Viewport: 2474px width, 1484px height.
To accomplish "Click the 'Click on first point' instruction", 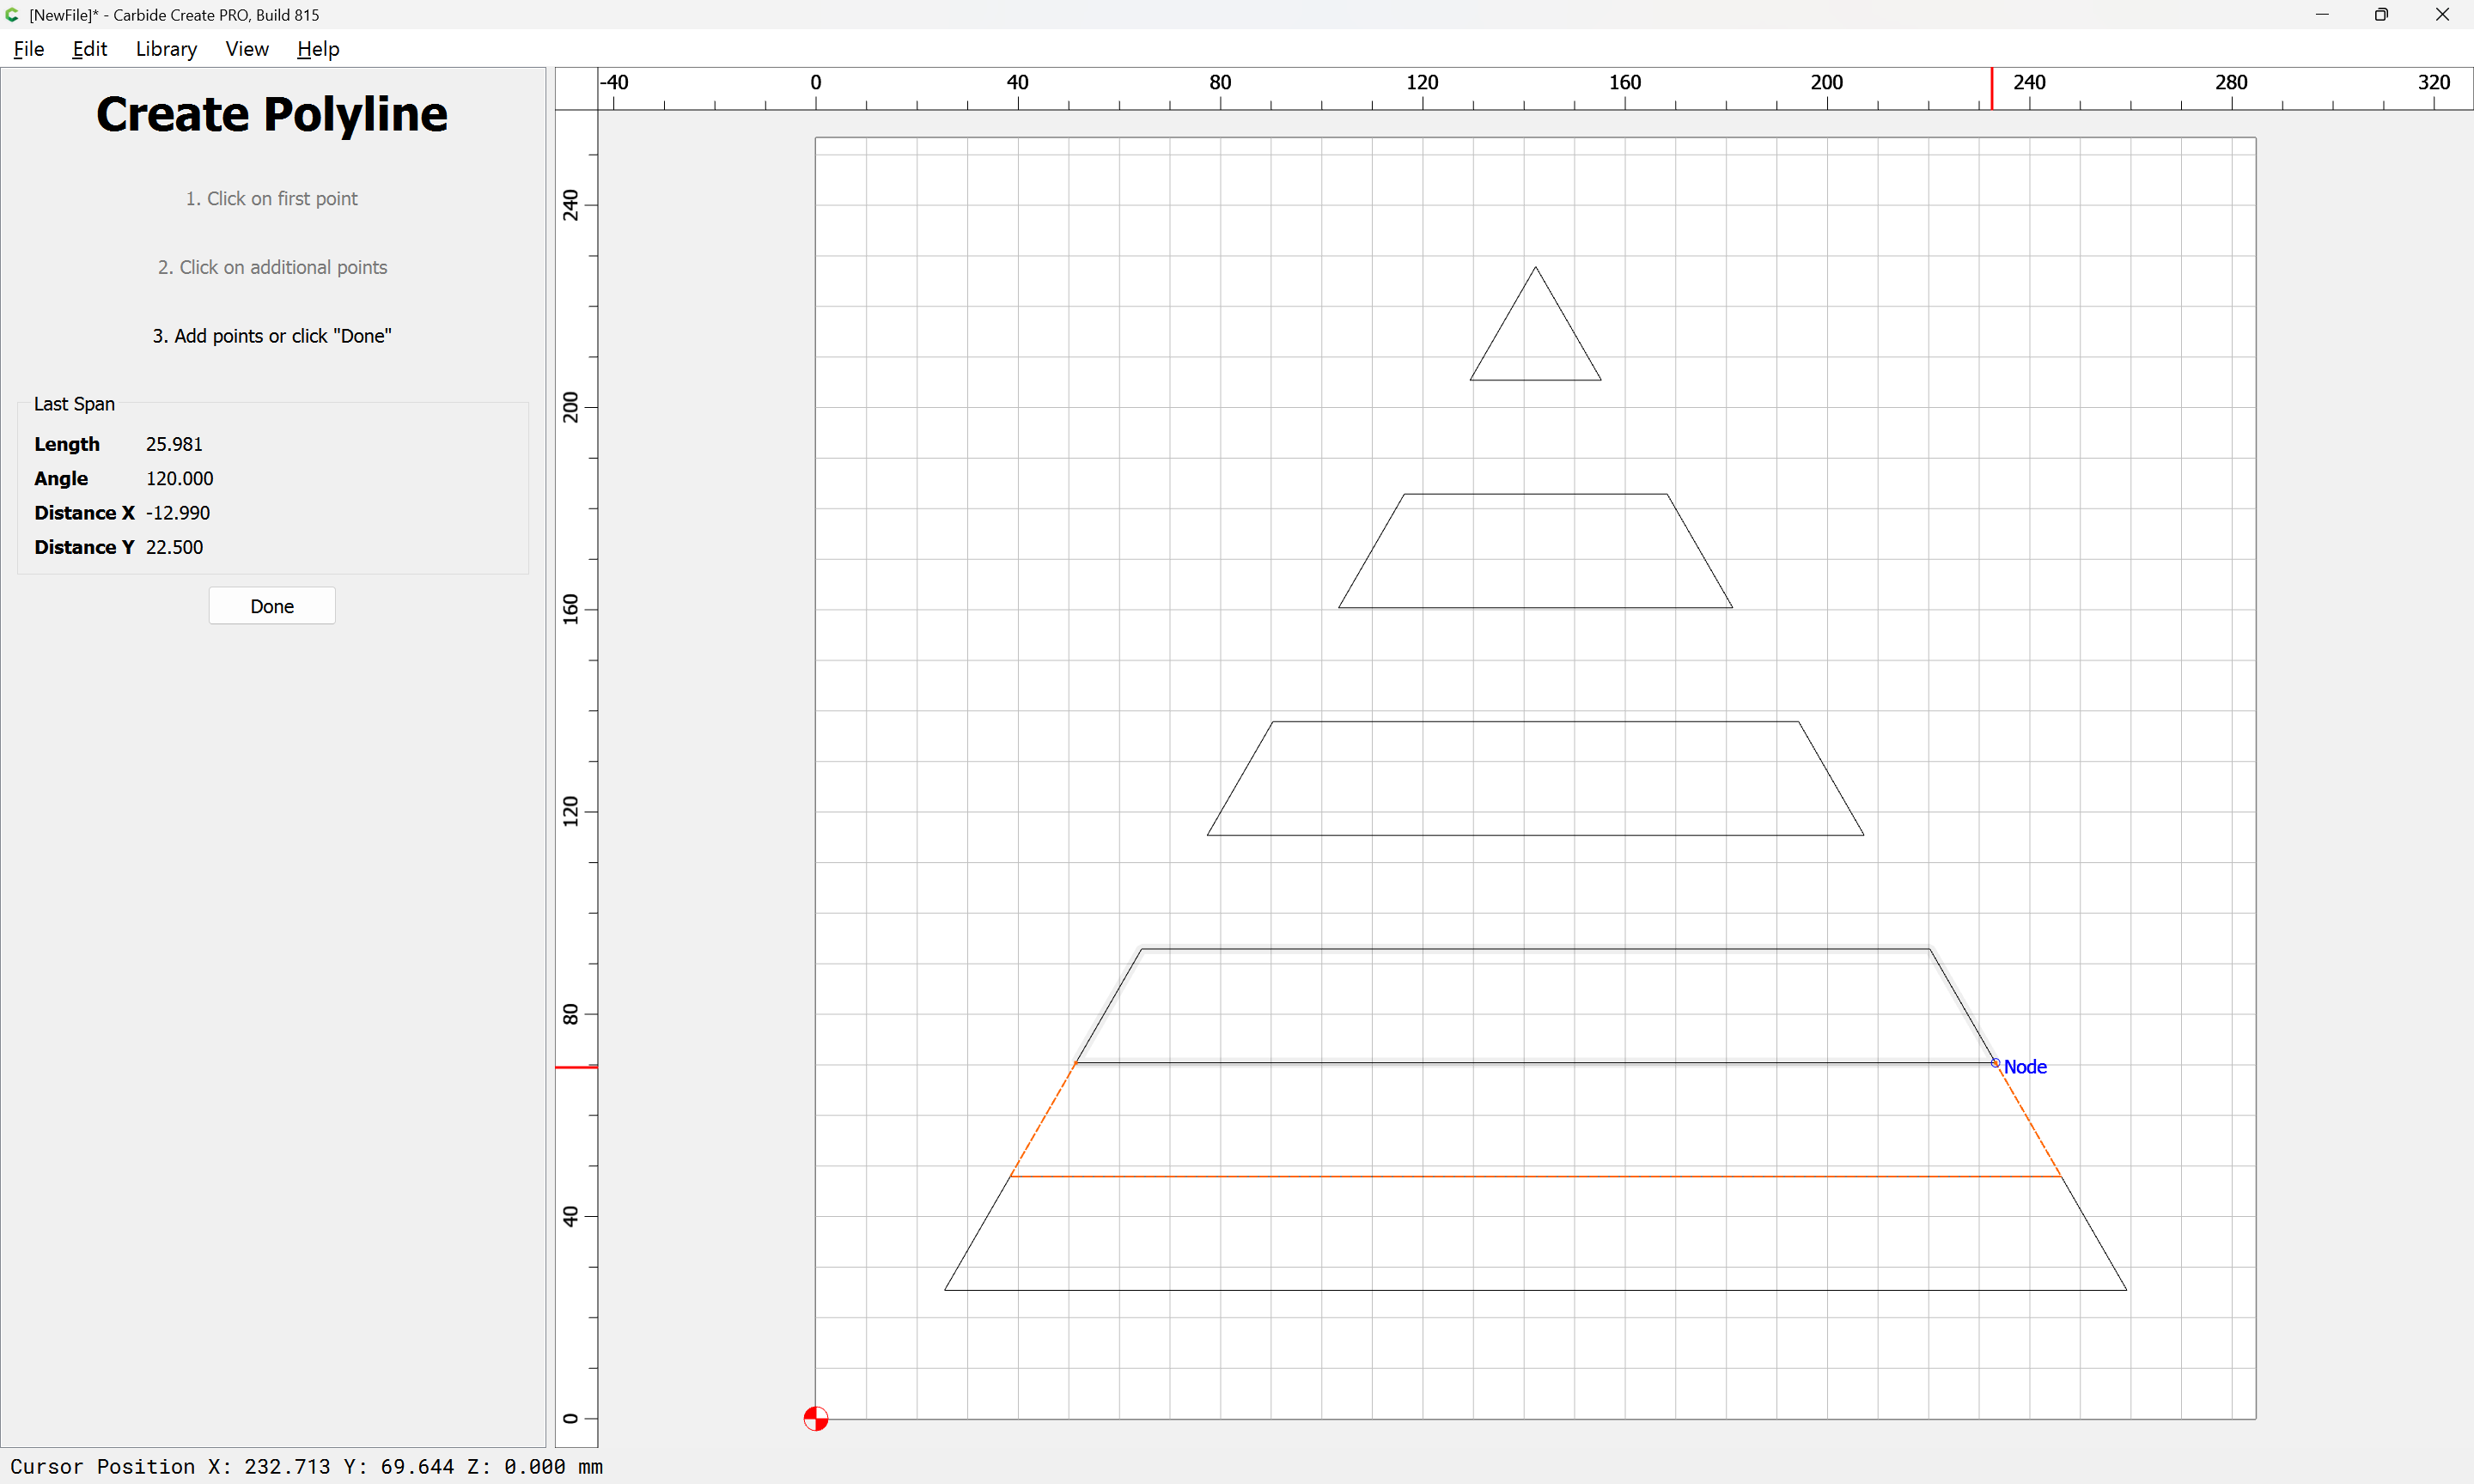I will click(272, 198).
